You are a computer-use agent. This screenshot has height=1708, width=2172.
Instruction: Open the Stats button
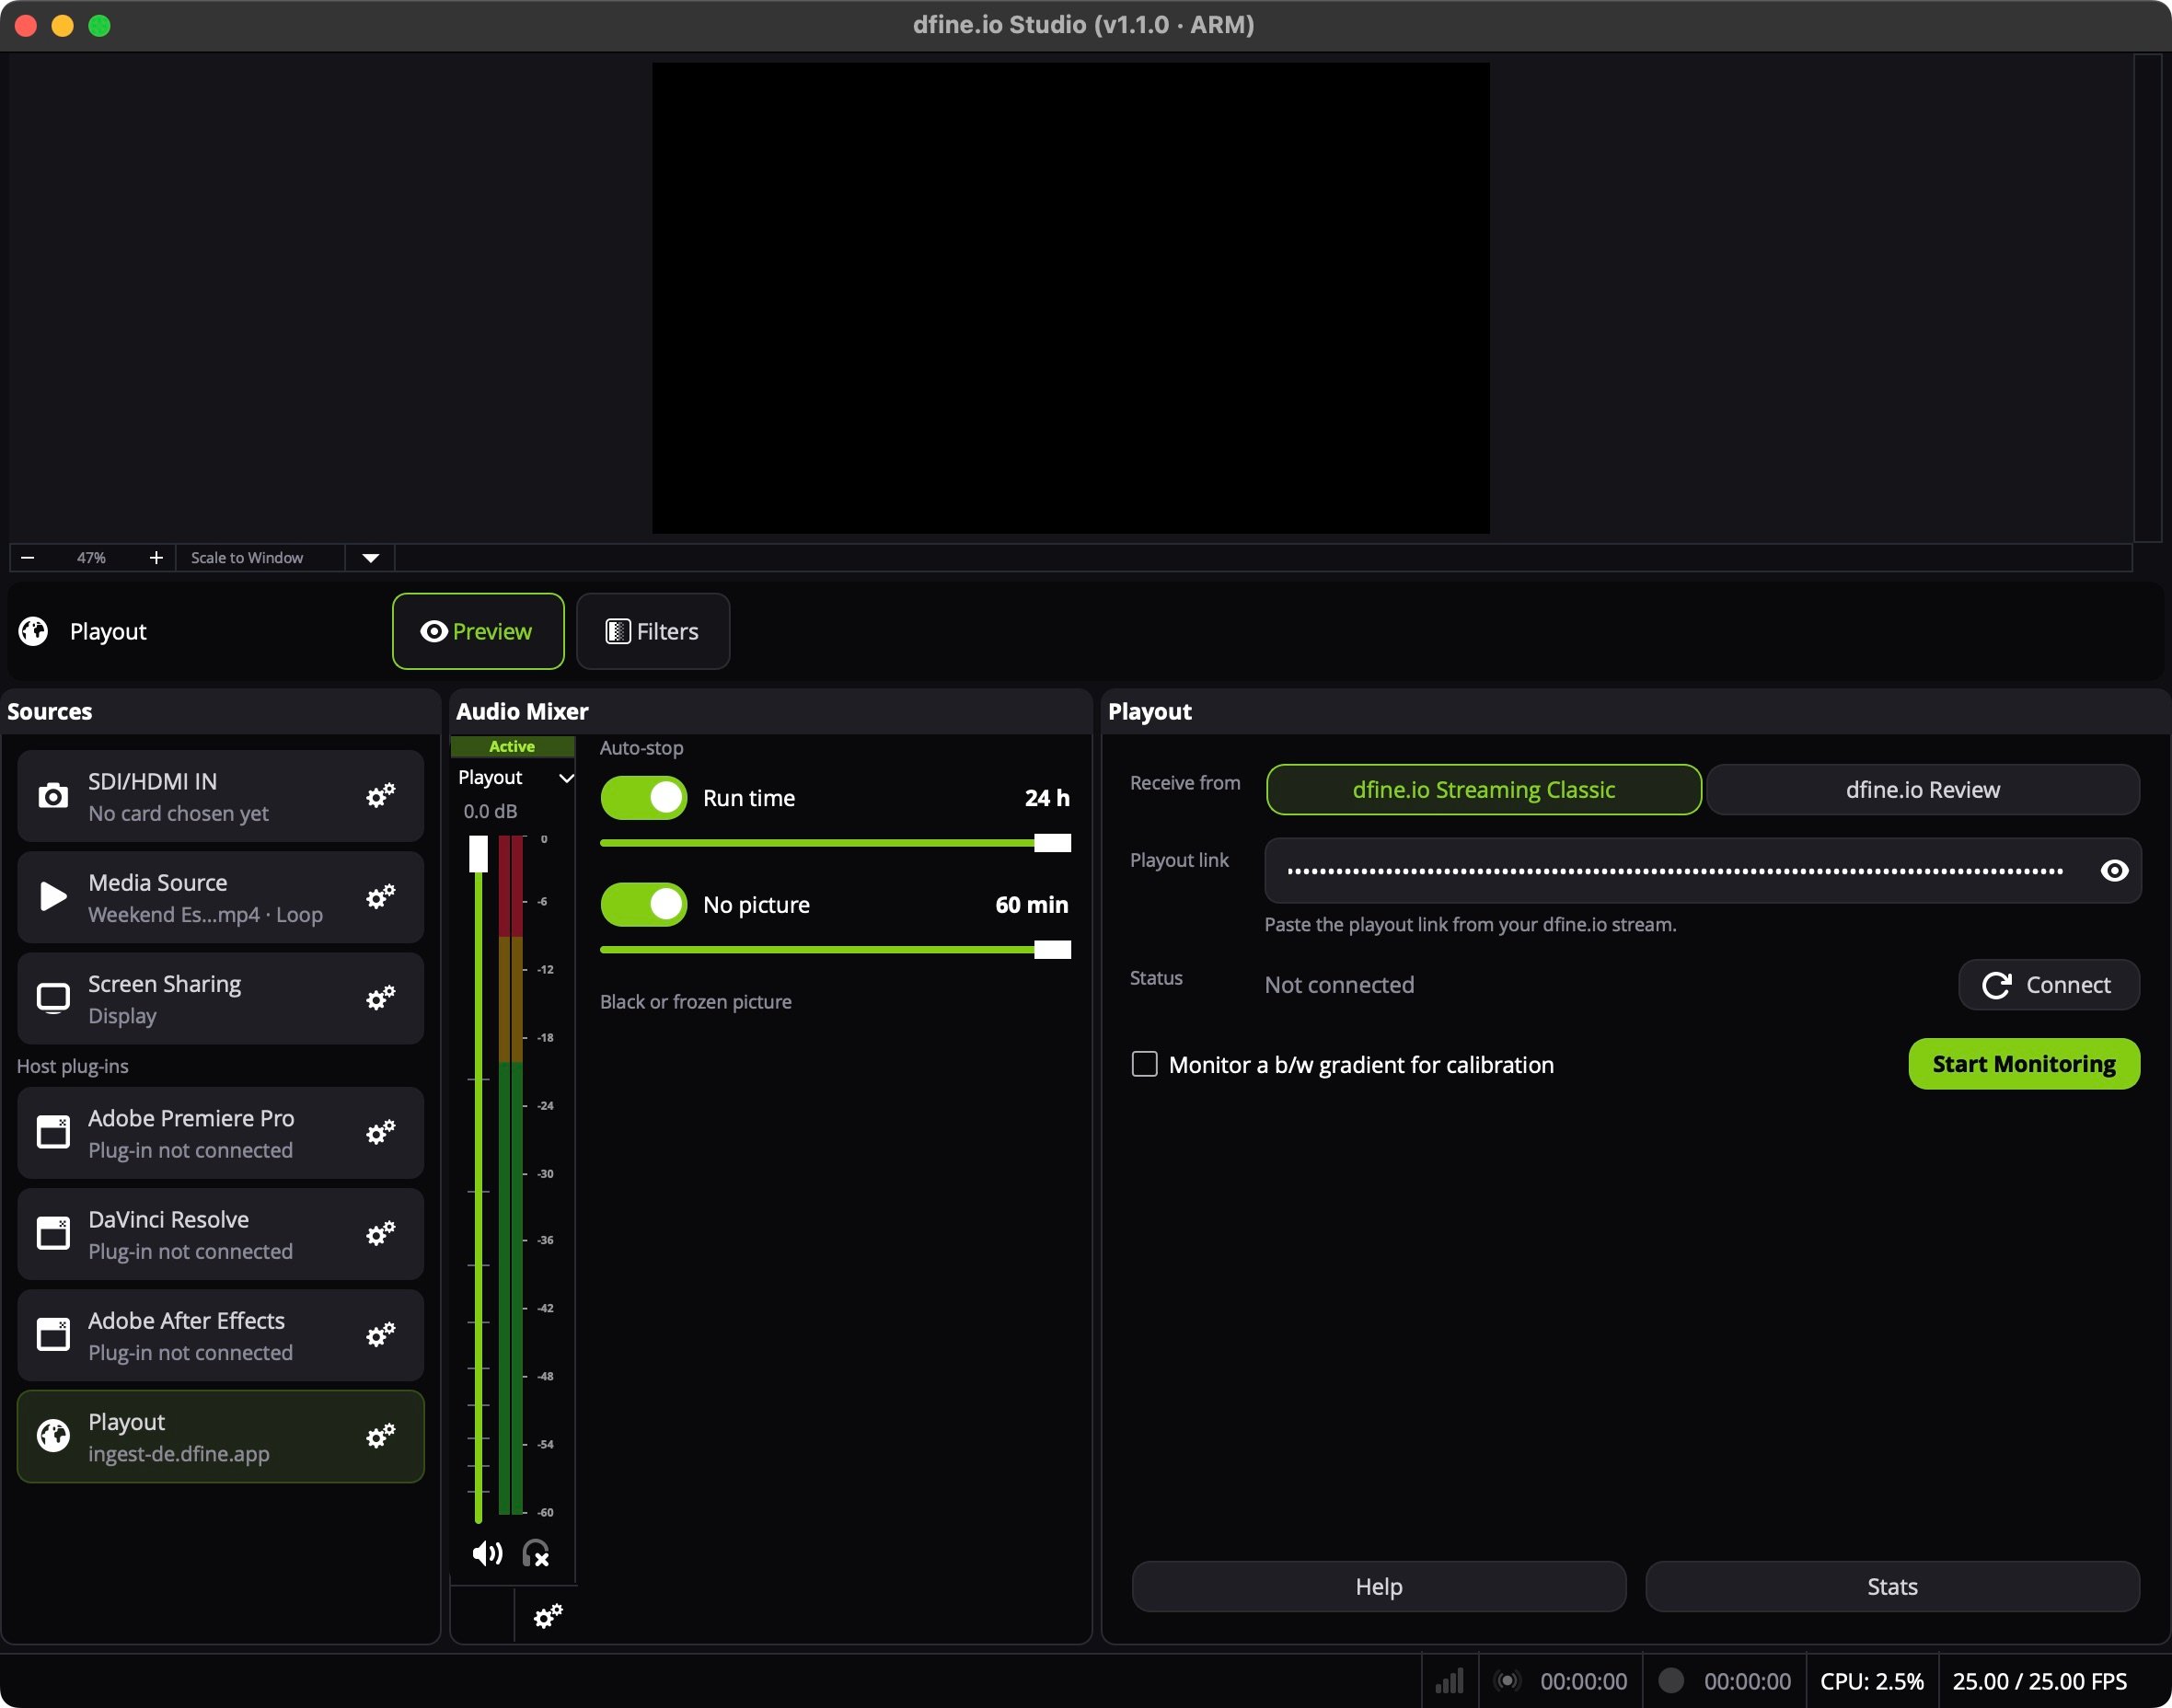point(1892,1587)
